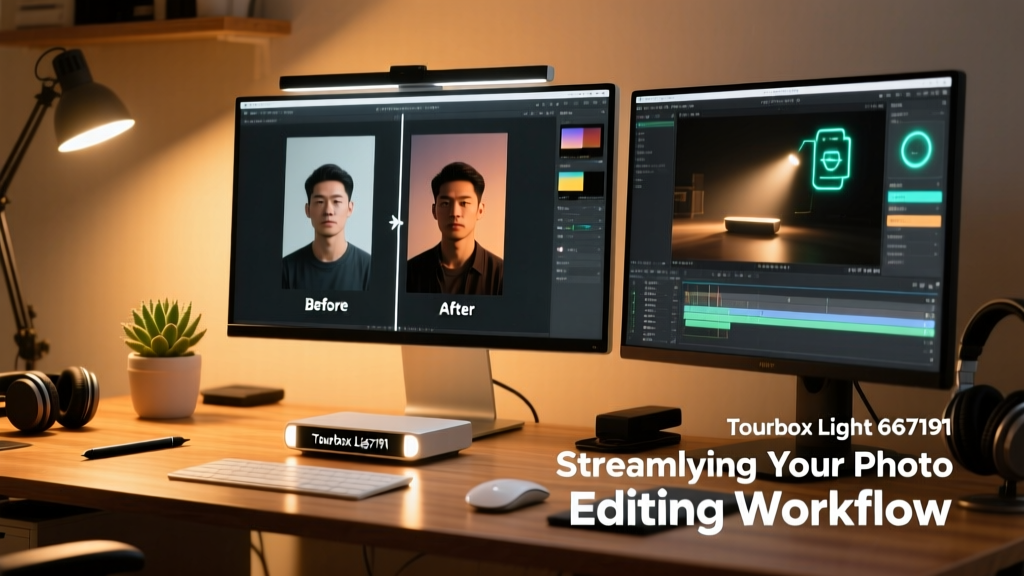Select the short green clip at timeline's lower left
The height and width of the screenshot is (576, 1024).
(x=706, y=325)
